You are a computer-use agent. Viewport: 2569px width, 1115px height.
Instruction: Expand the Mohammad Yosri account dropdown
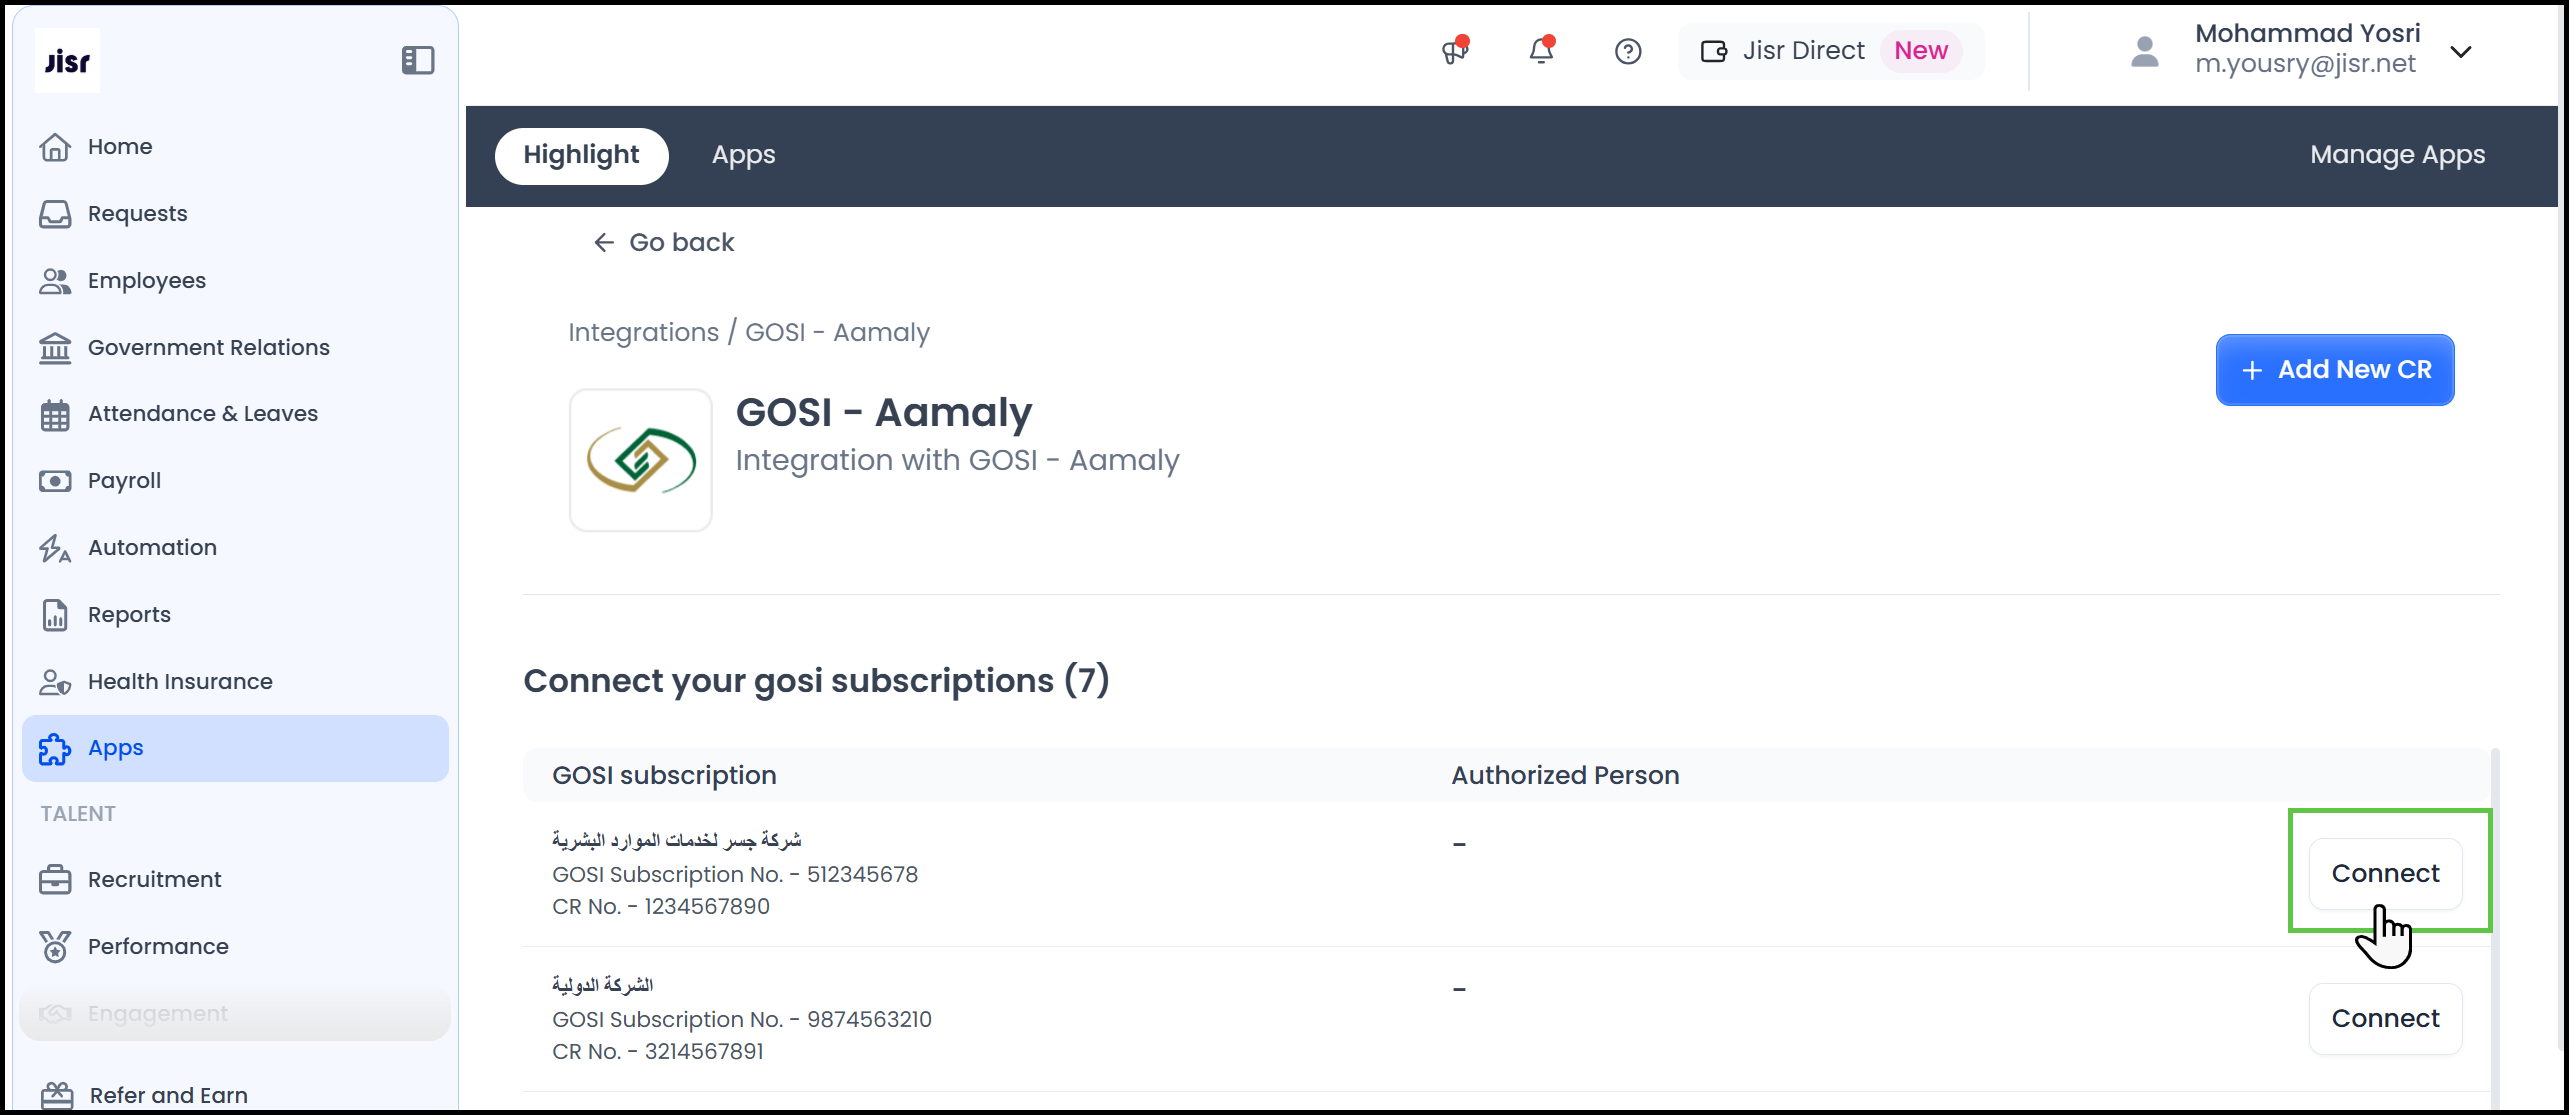tap(2460, 51)
